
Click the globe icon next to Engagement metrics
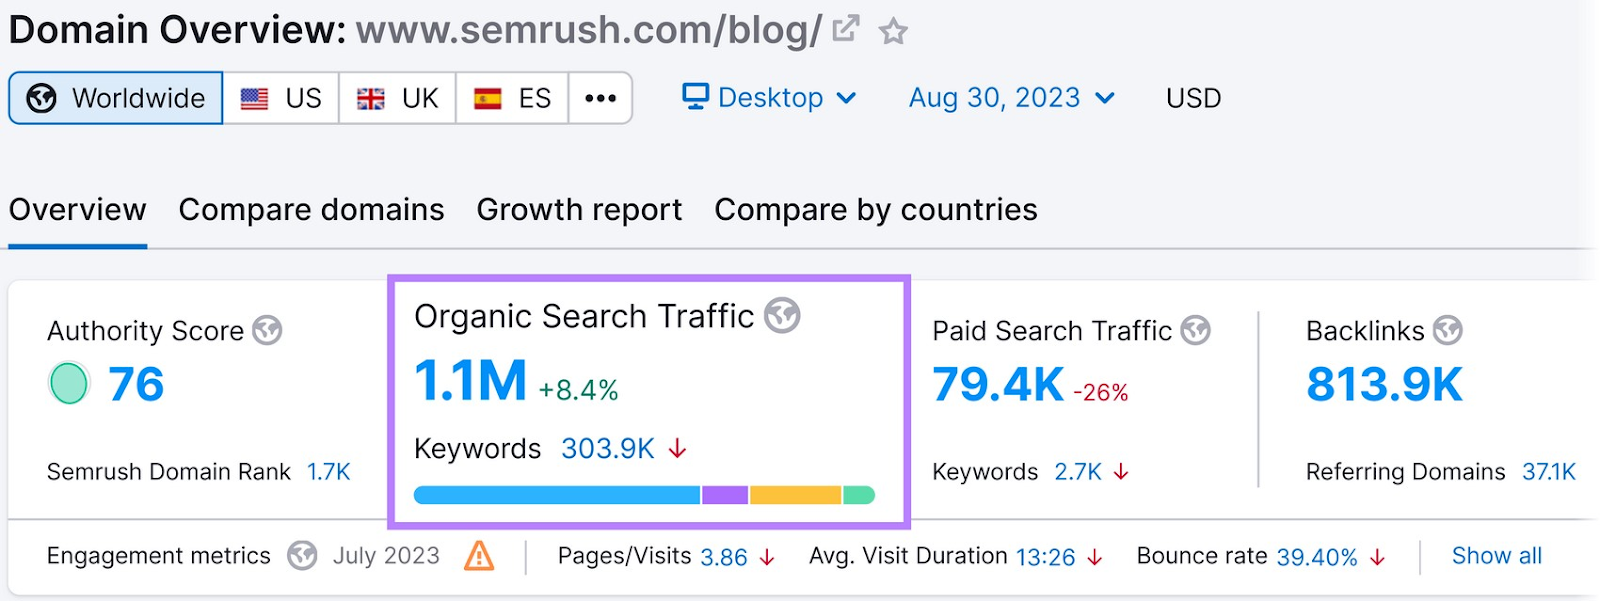302,555
